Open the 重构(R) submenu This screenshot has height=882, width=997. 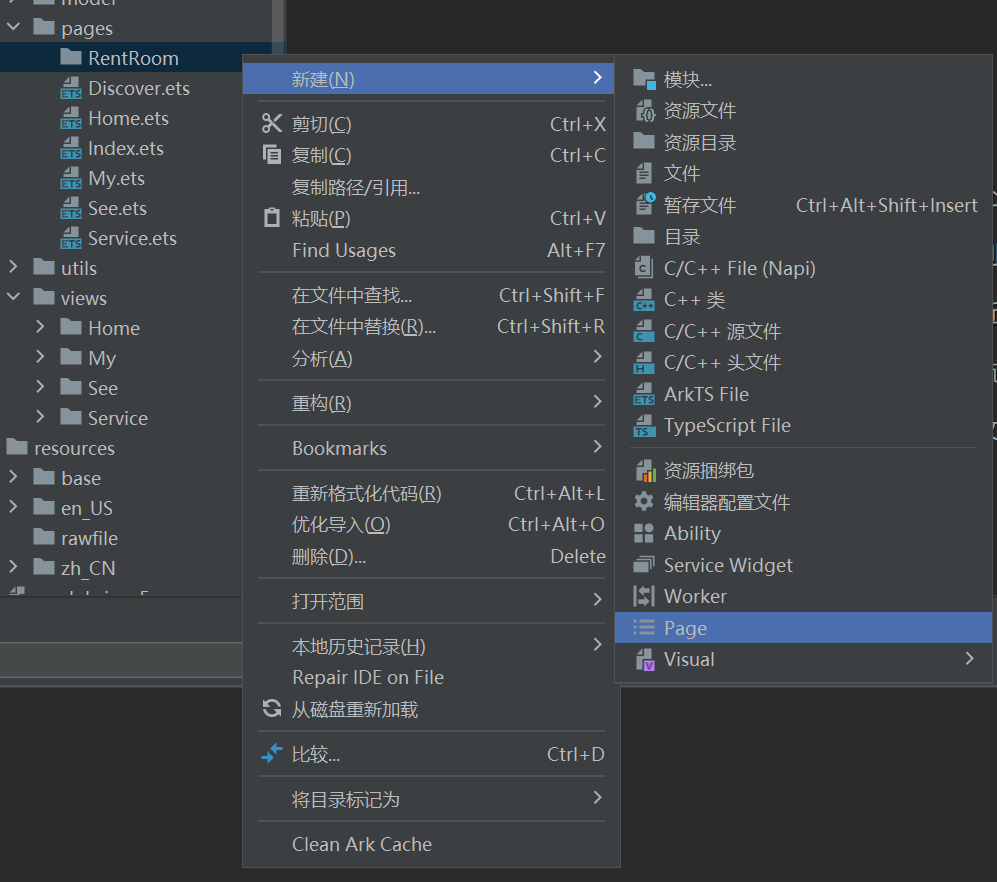[431, 403]
